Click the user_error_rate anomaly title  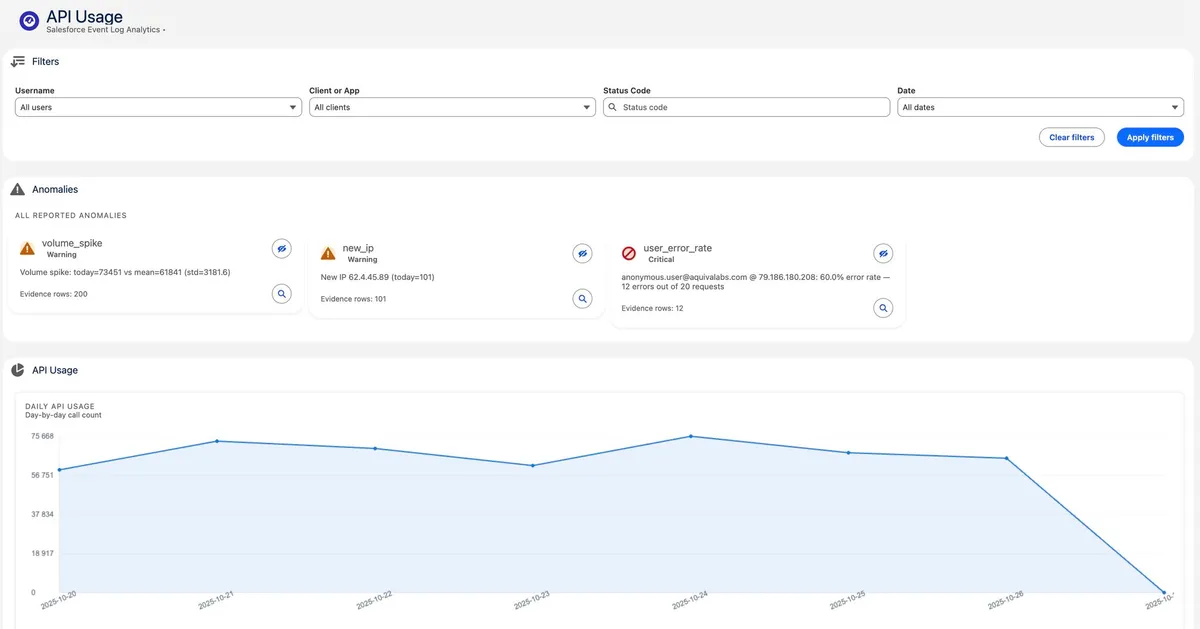tap(678, 248)
